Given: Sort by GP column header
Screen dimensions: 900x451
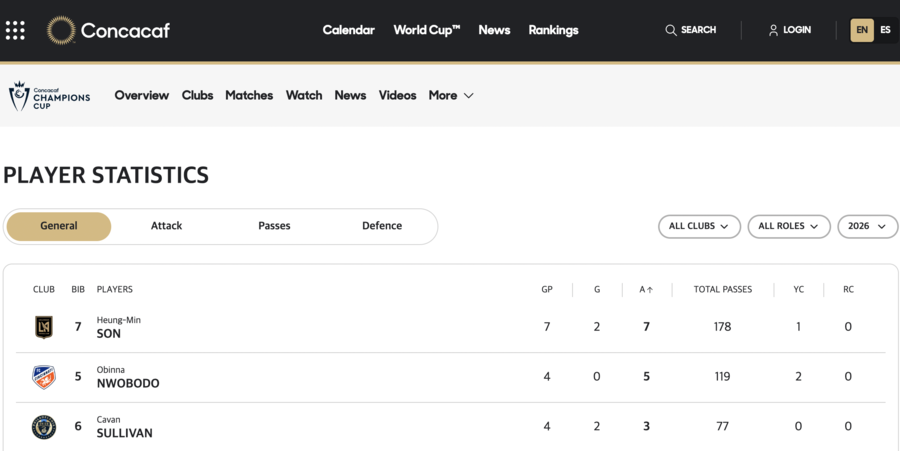Looking at the screenshot, I should coord(547,290).
